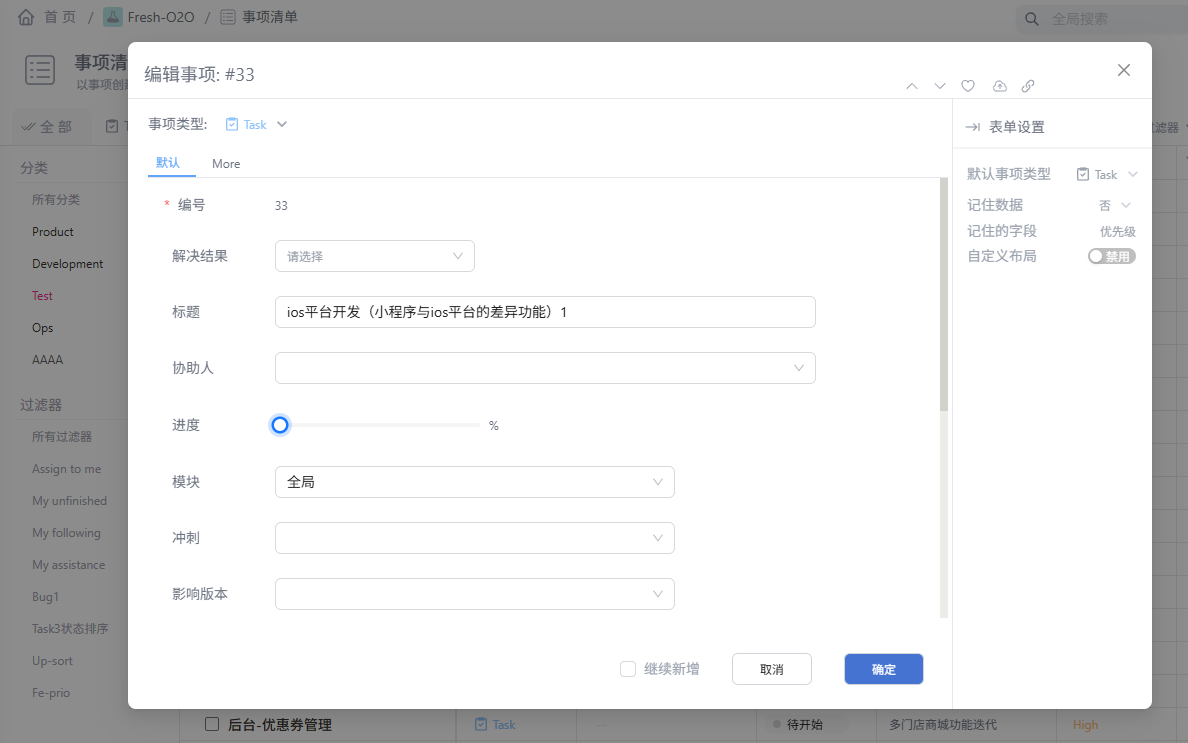Open the 事项类型 Task dropdown
This screenshot has height=743, width=1188.
pos(257,124)
